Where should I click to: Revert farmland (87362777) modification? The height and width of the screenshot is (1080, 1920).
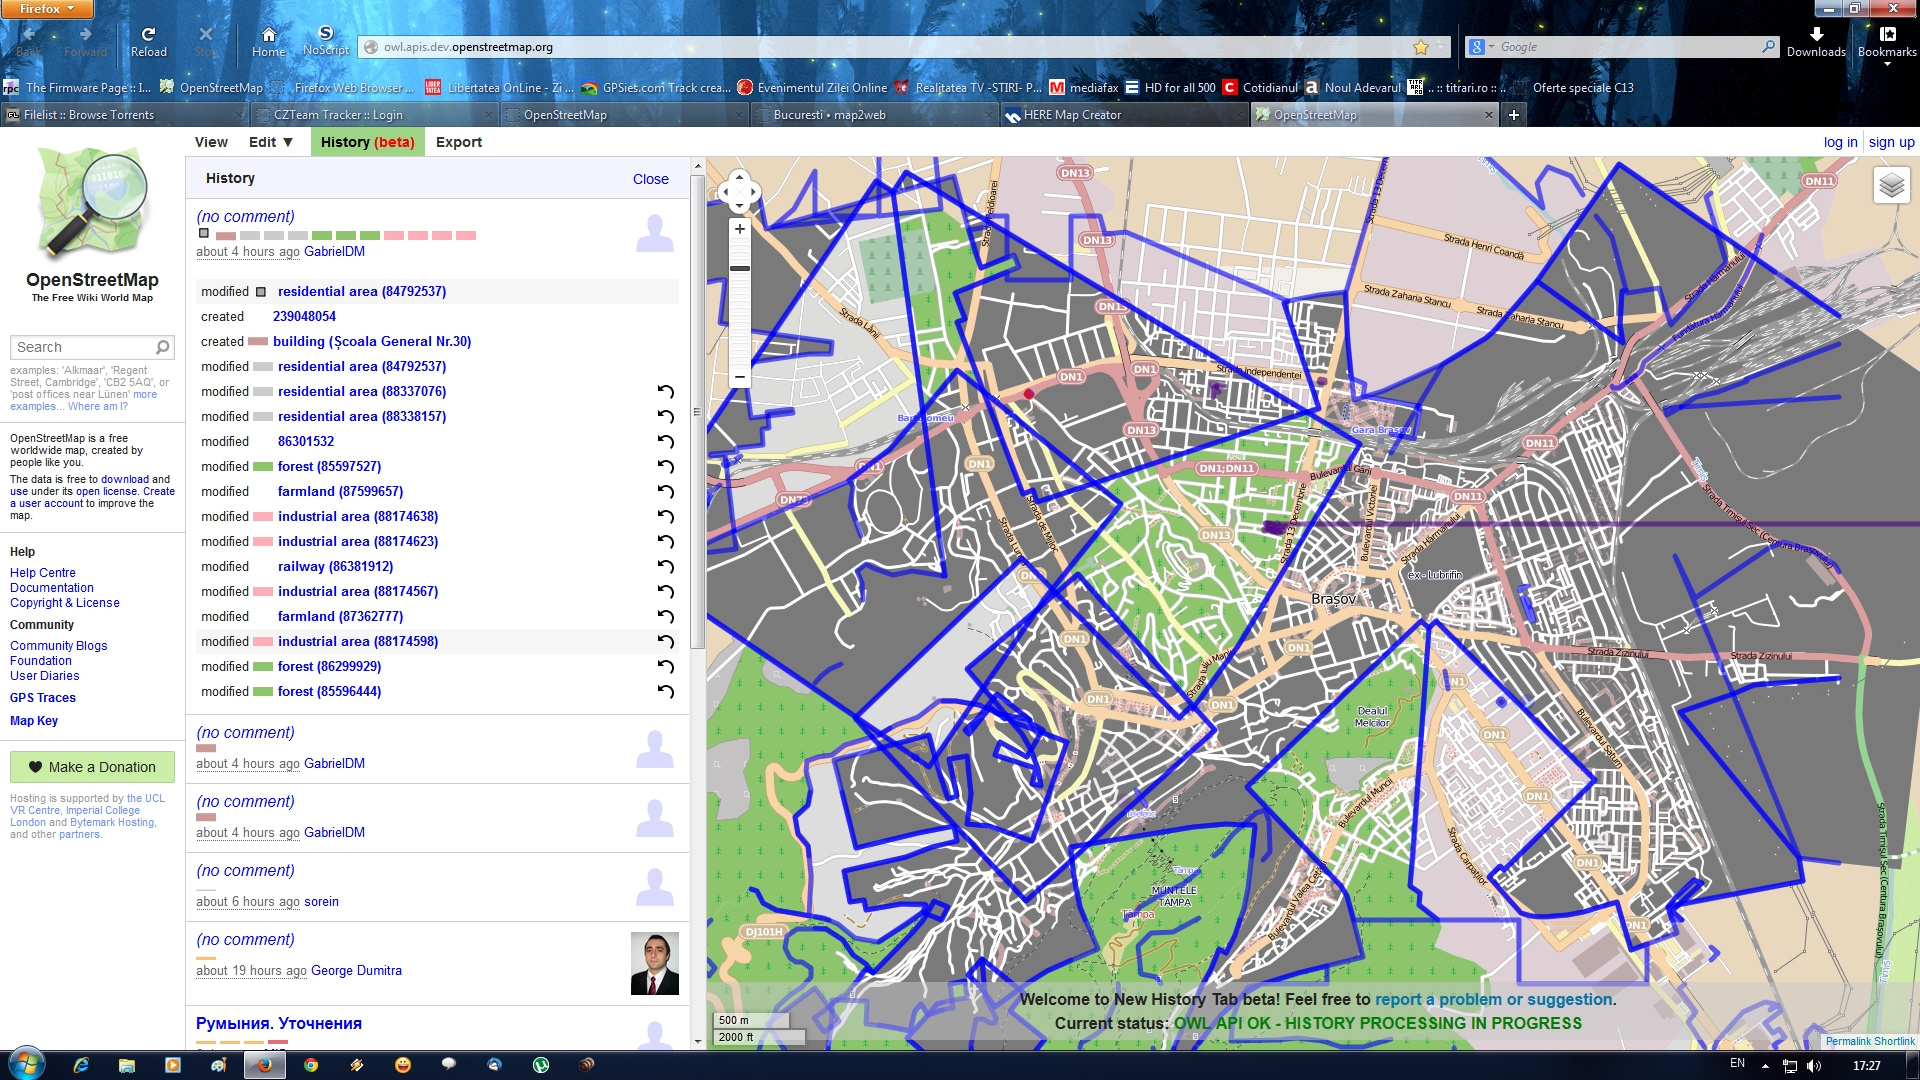(x=665, y=617)
